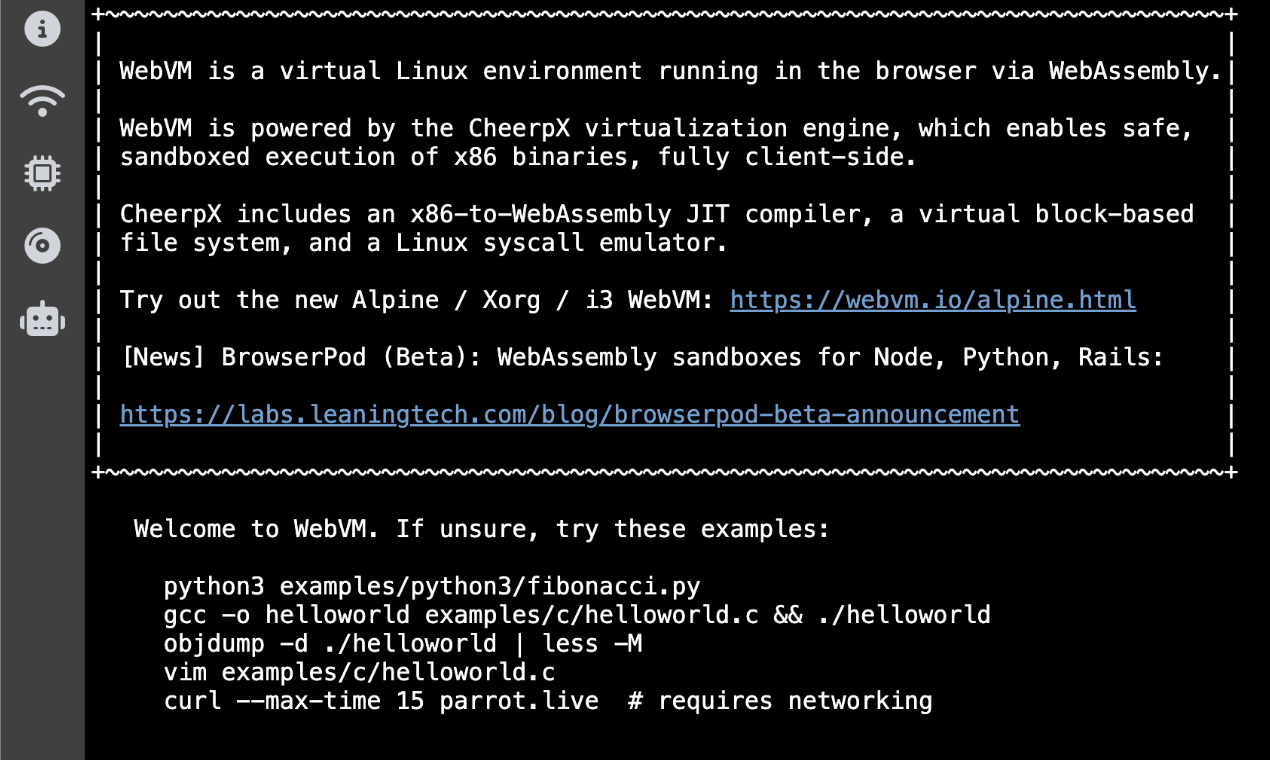Click the curl parrot.live command line

click(x=548, y=700)
